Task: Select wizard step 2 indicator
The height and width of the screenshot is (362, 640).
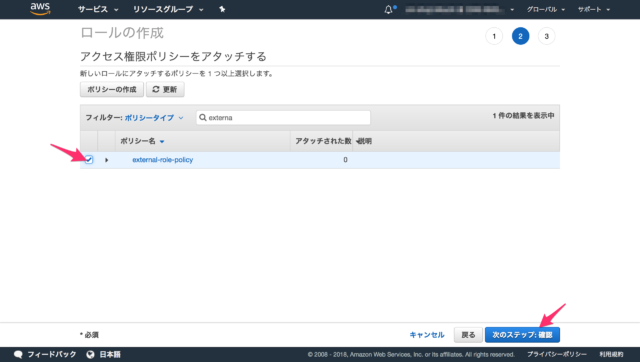Action: click(x=520, y=36)
